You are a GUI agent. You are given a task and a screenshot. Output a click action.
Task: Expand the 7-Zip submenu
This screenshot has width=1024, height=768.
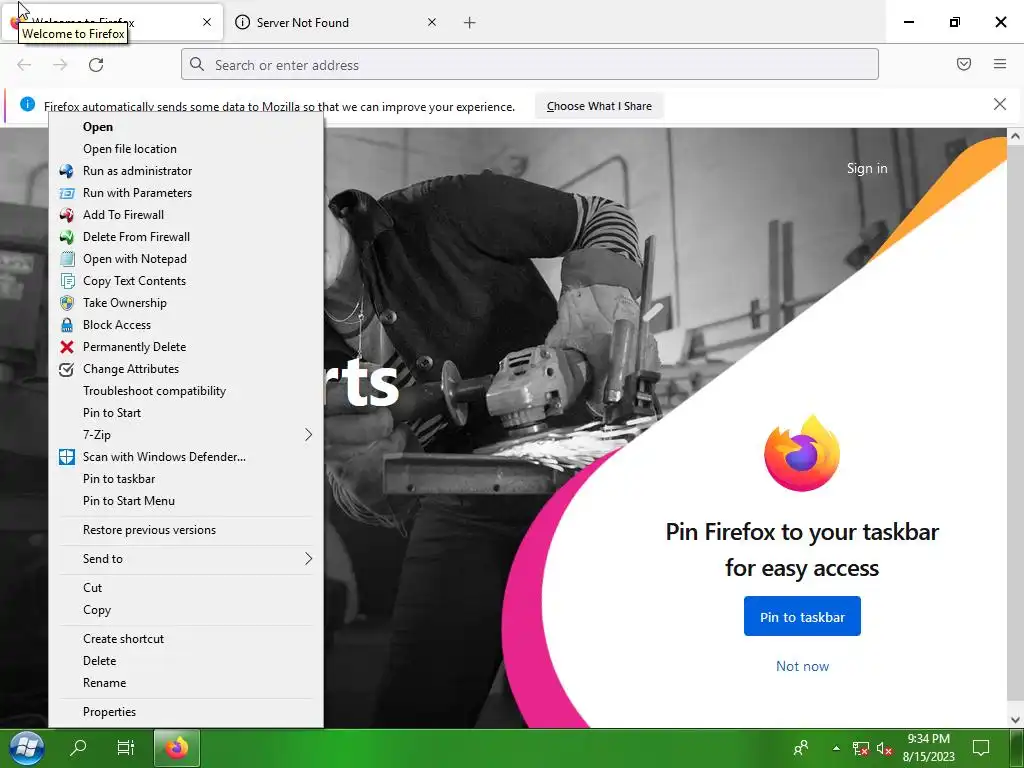tap(186, 435)
